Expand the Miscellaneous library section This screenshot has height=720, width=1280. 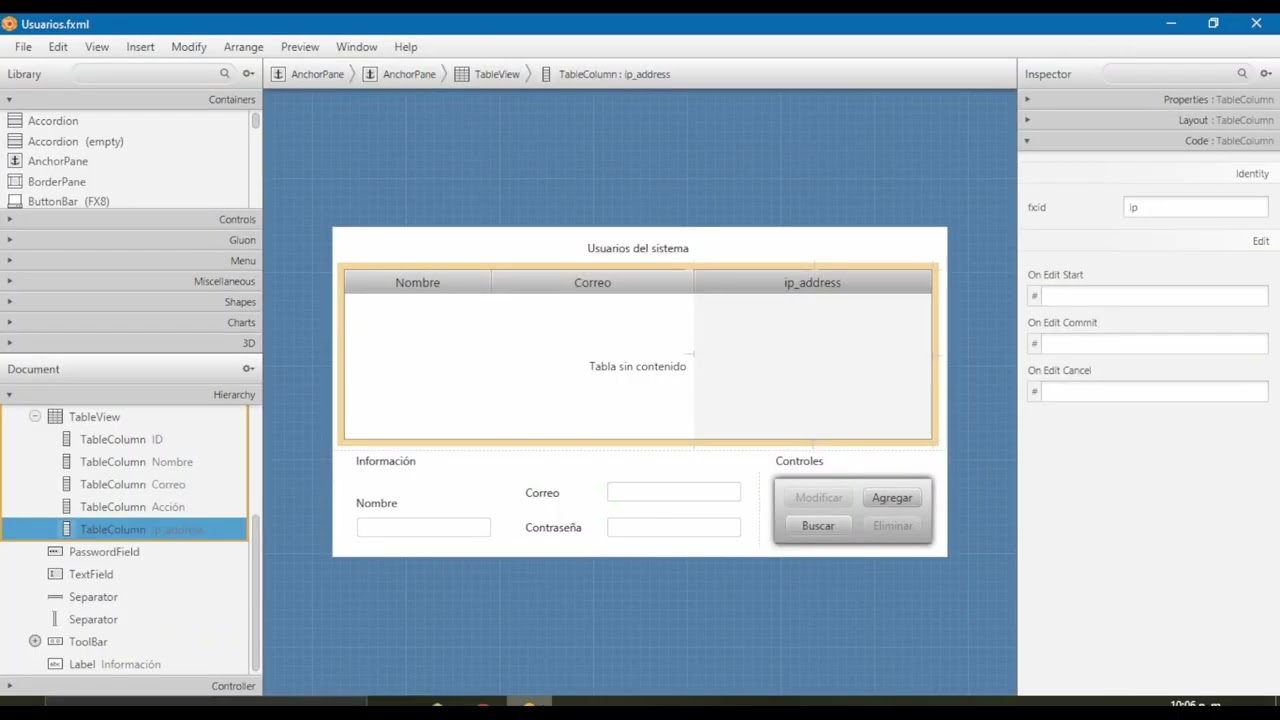pos(9,281)
